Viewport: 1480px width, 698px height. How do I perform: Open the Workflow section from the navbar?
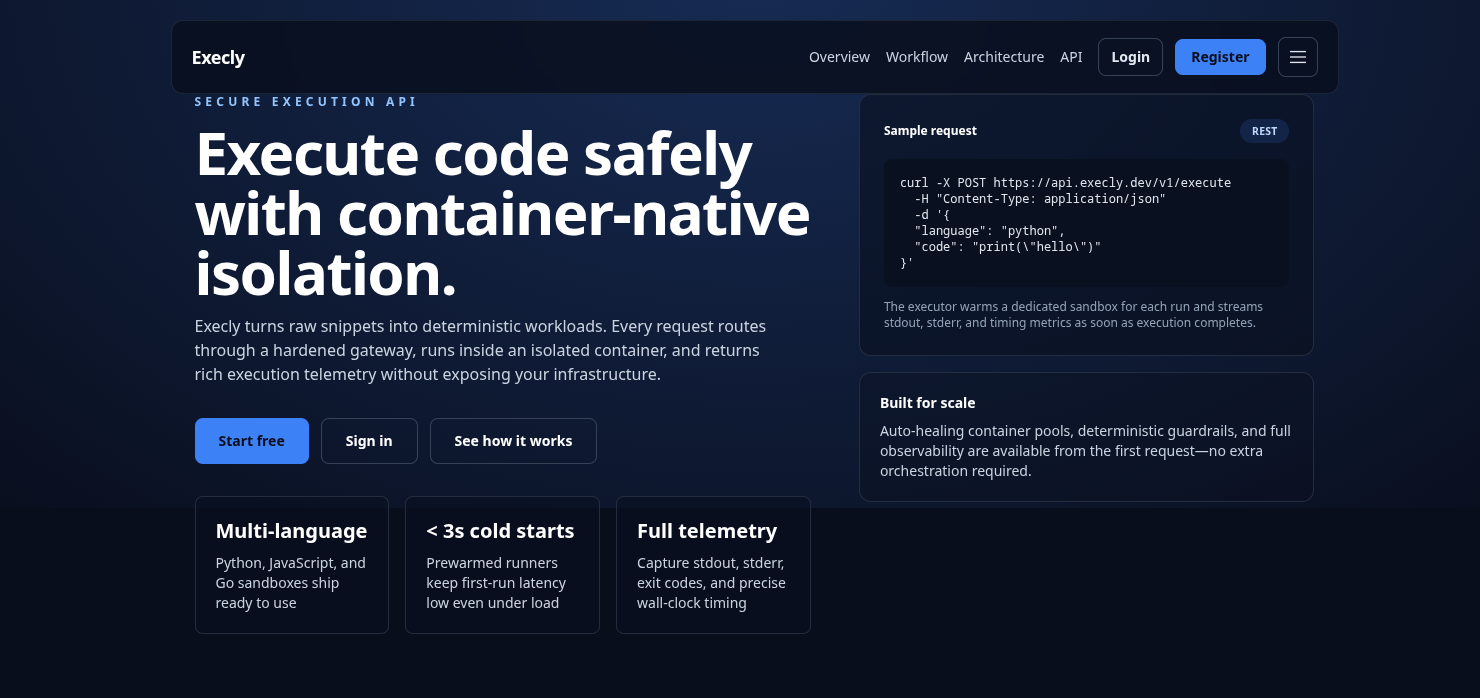tap(917, 57)
